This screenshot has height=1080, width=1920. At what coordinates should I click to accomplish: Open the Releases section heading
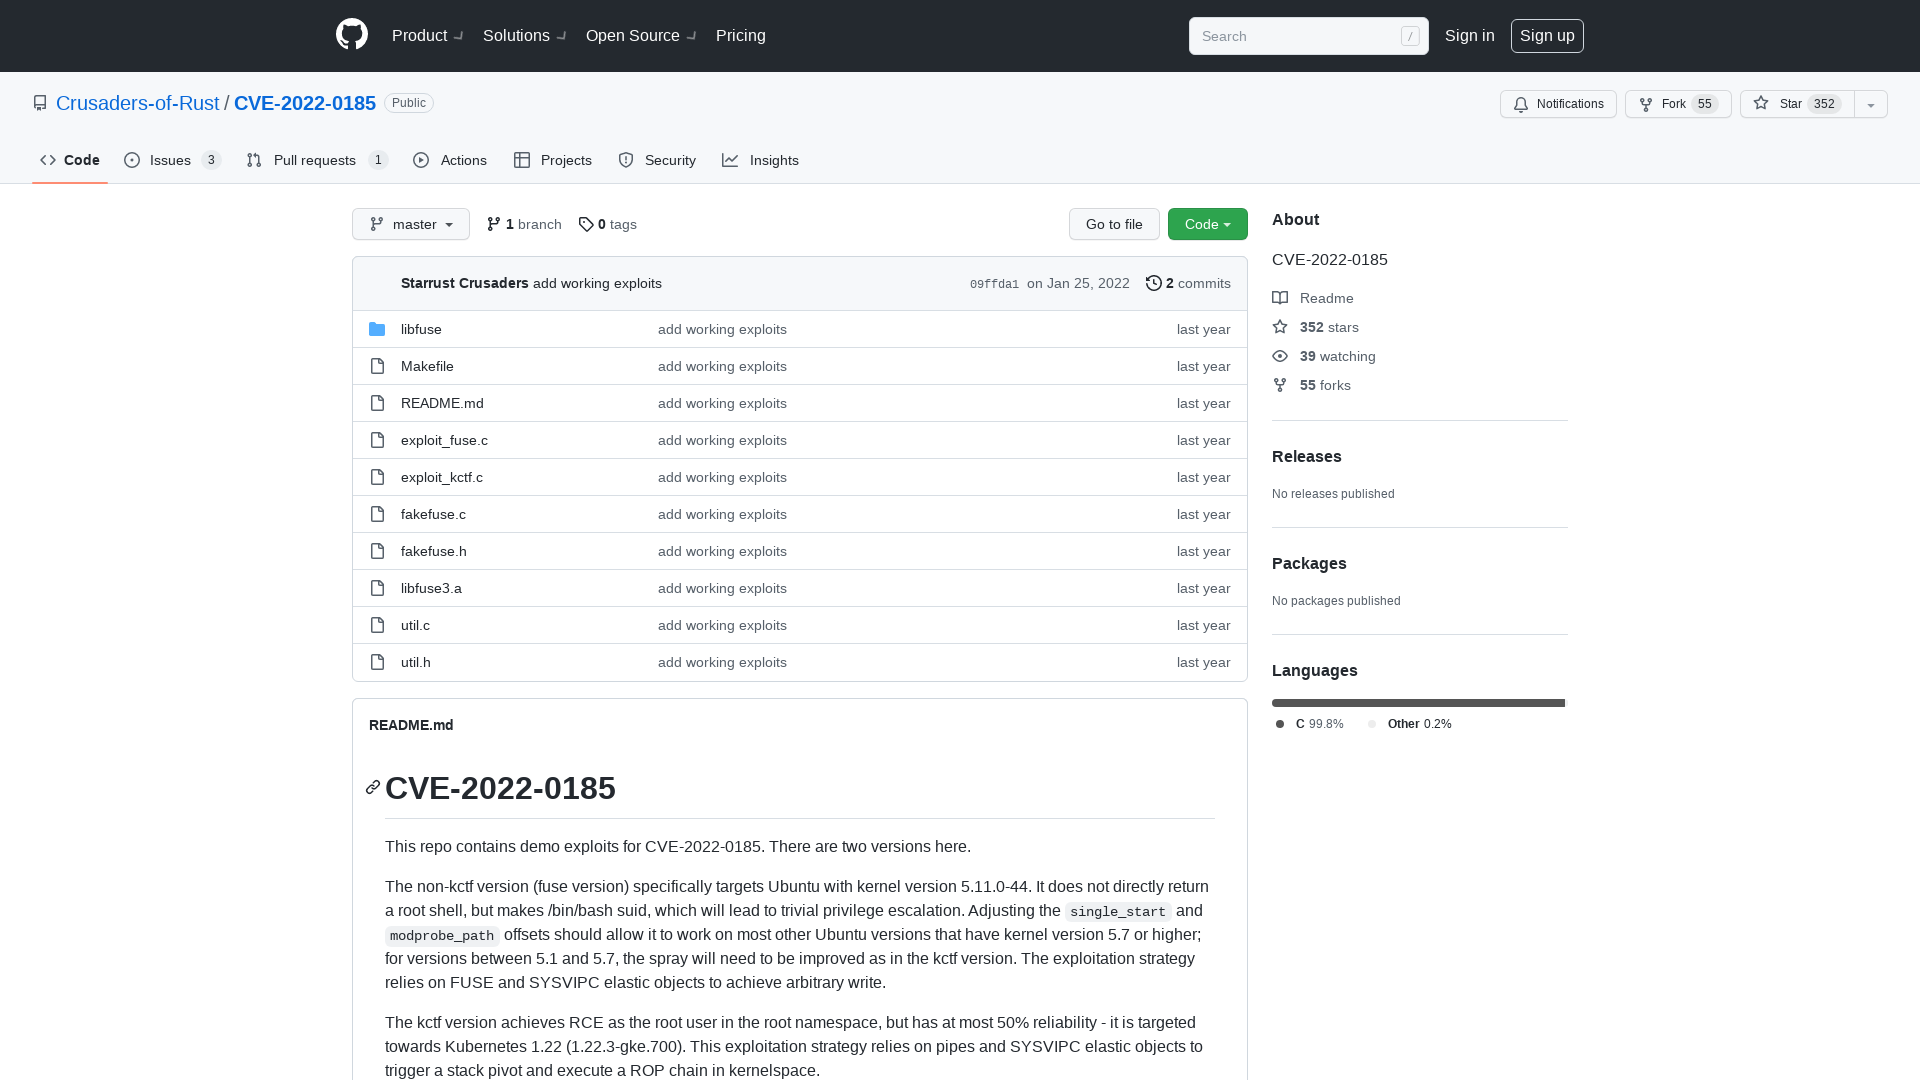[x=1307, y=456]
